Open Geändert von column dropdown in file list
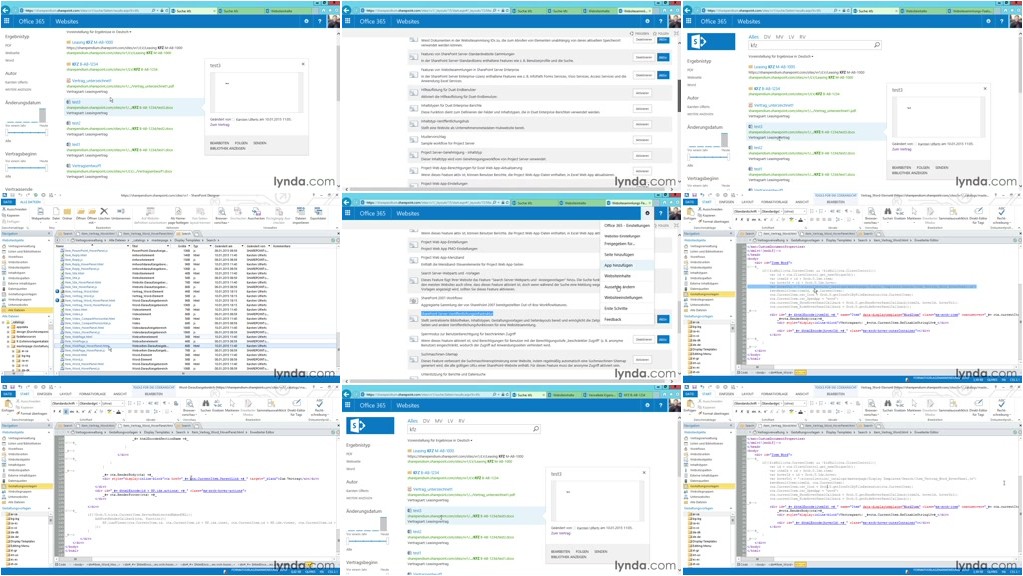The width and height of the screenshot is (1023, 576). [x=269, y=246]
